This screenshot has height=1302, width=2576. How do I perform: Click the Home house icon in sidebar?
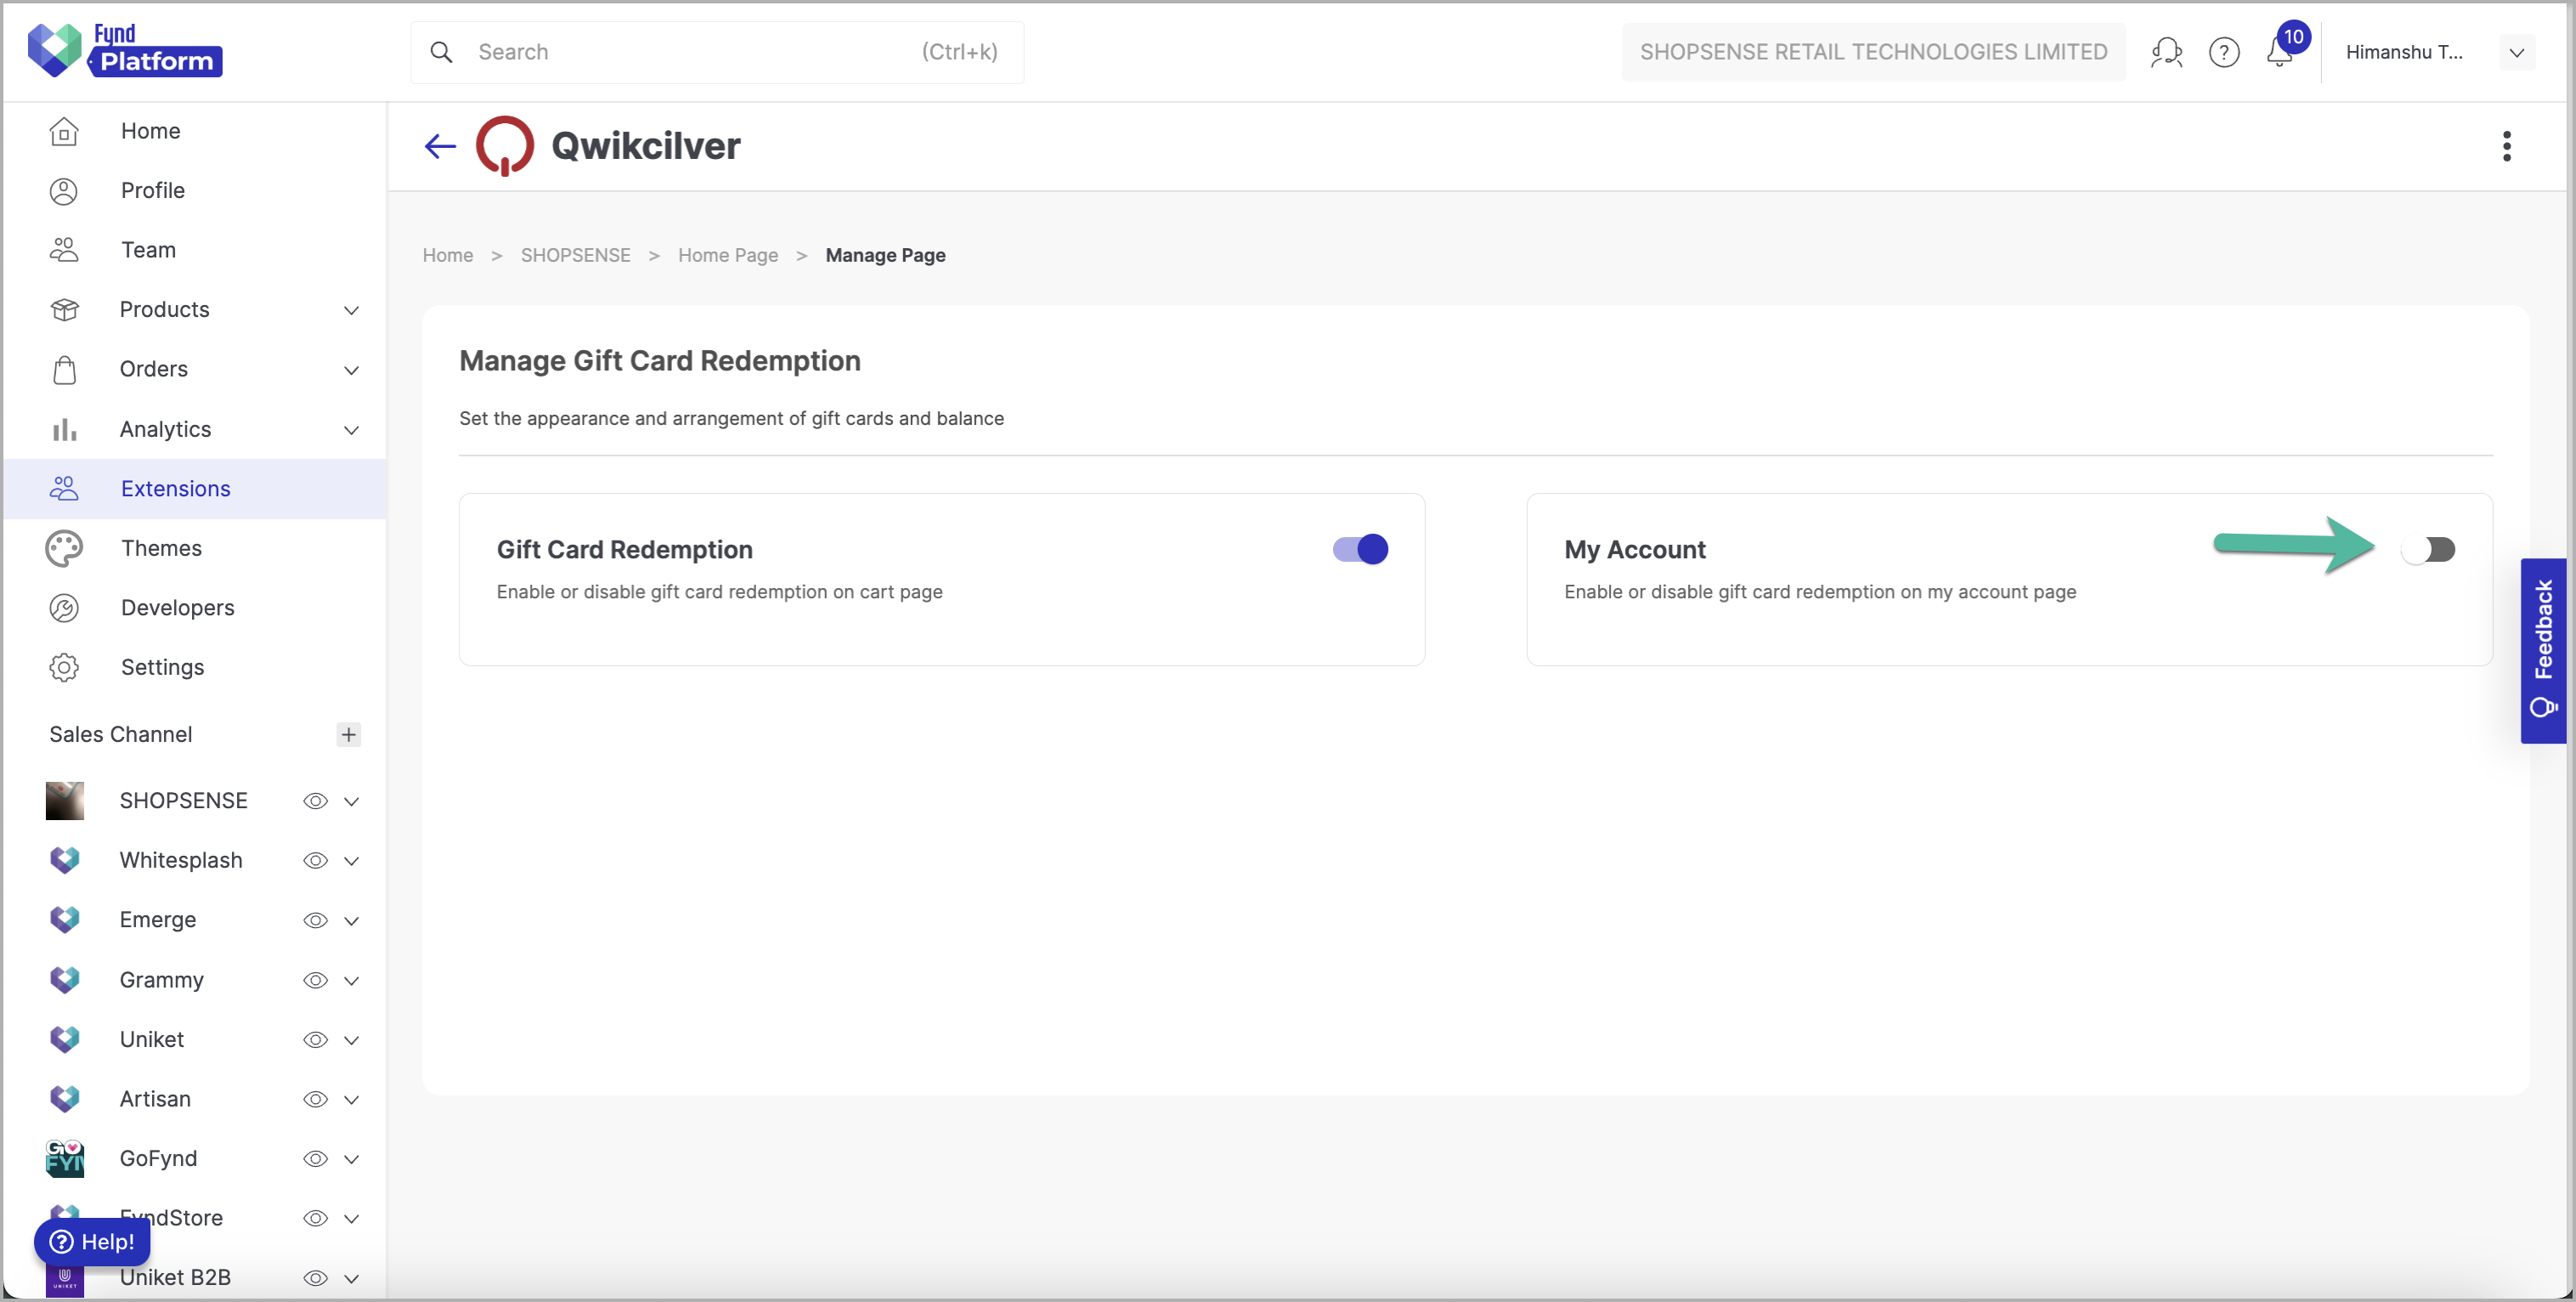(64, 131)
